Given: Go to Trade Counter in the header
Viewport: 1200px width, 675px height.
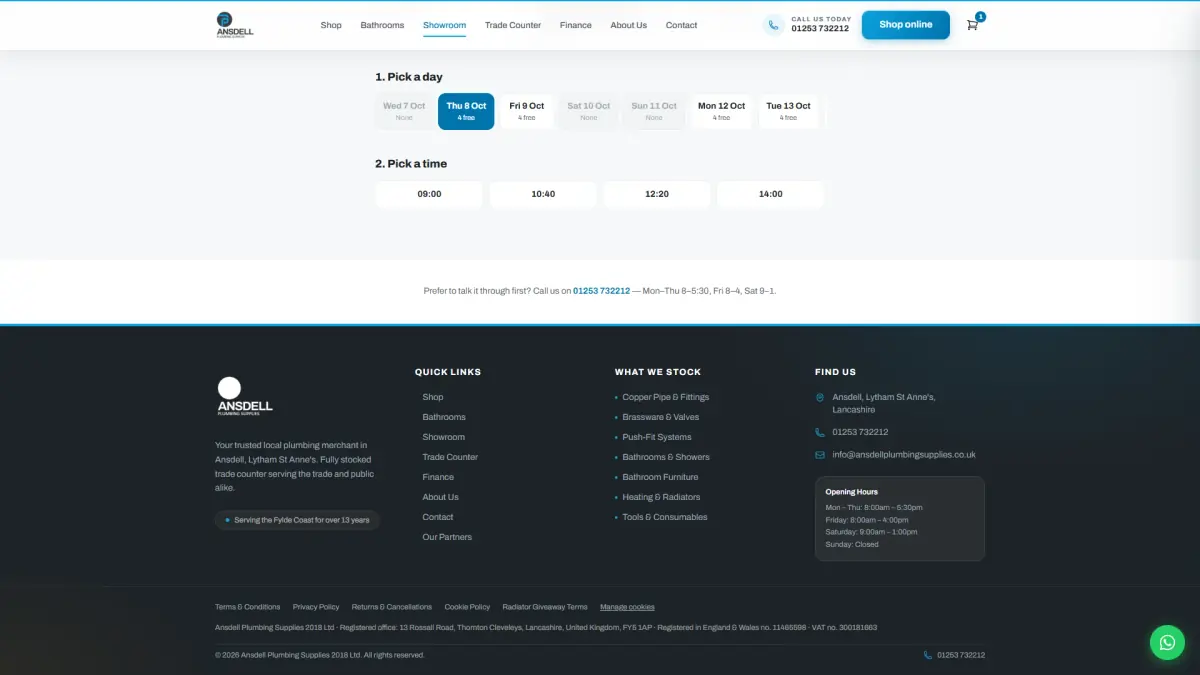Looking at the screenshot, I should coord(513,25).
